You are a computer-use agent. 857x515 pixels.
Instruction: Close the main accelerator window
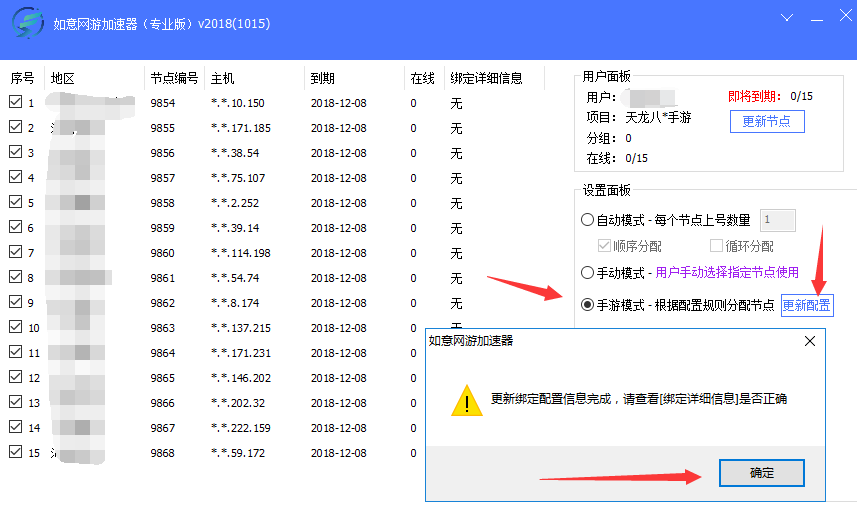[x=846, y=16]
